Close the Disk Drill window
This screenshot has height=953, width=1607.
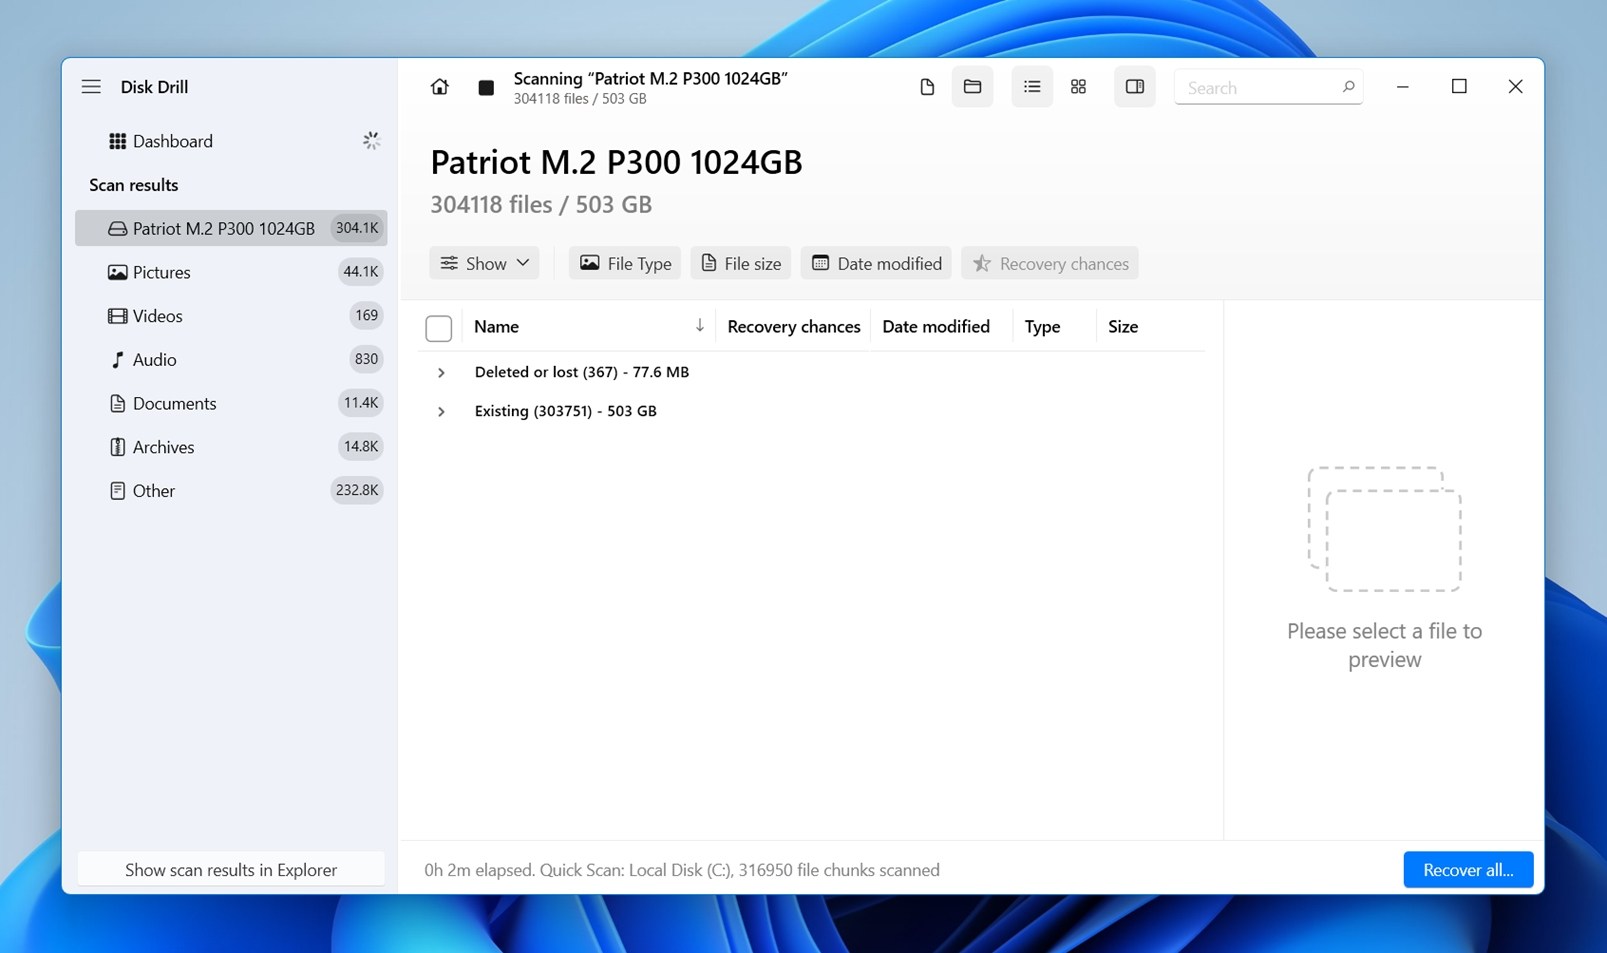1515,87
